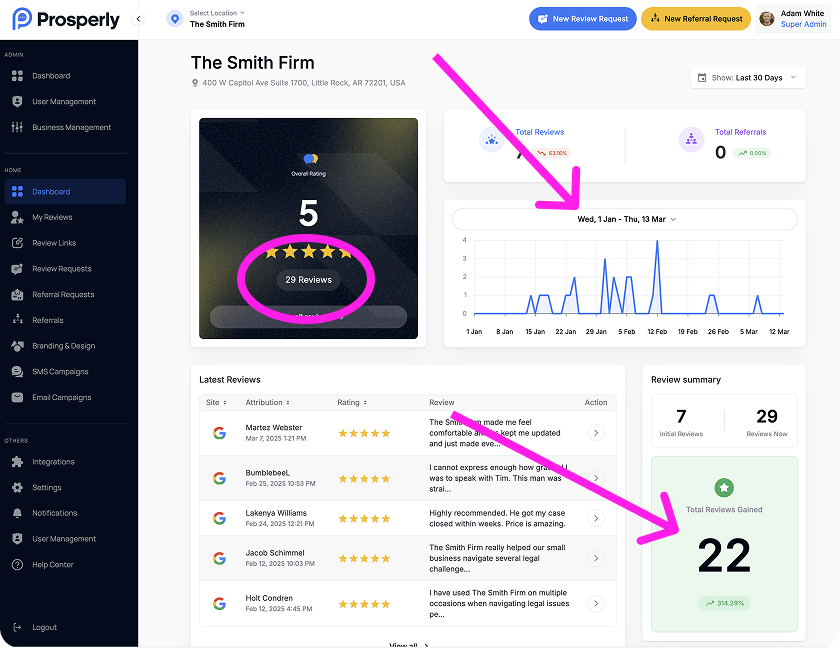
Task: Click the 7 Initial Reviews value
Action: (x=681, y=416)
